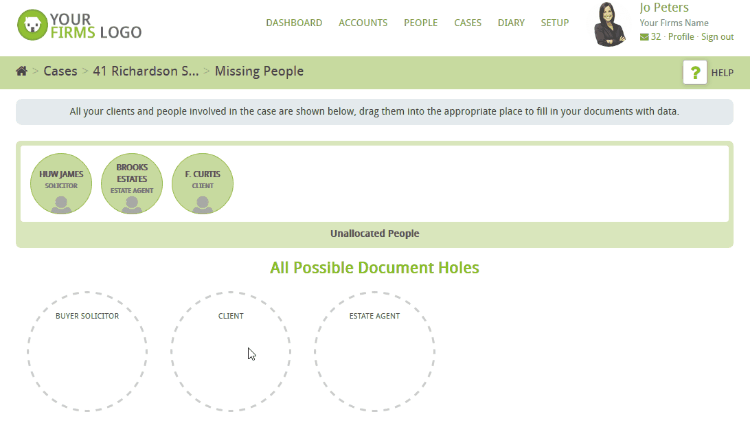The height and width of the screenshot is (434, 750).
Task: Click the HELP label
Action: pyautogui.click(x=722, y=73)
